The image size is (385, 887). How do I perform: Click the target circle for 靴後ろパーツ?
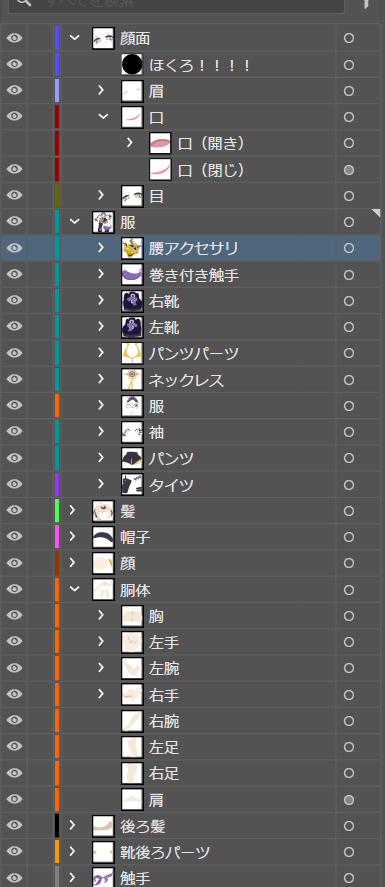coord(349,852)
